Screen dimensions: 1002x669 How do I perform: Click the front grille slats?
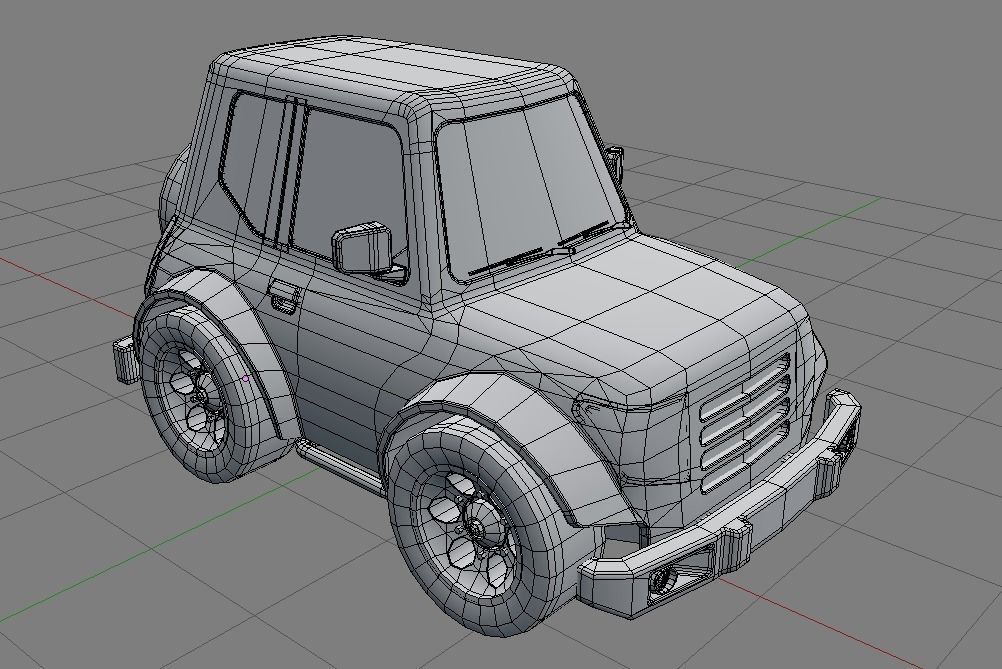point(745,424)
